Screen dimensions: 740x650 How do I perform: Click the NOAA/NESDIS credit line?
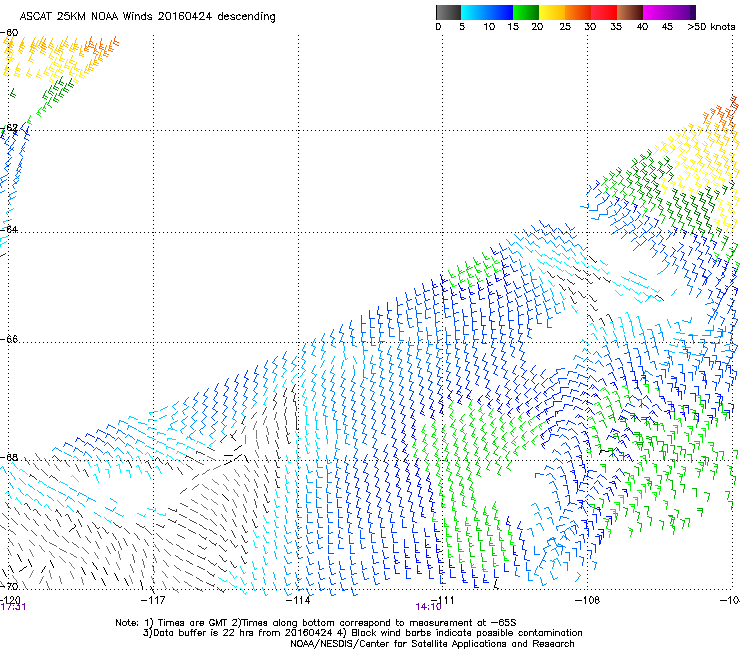click(432, 644)
